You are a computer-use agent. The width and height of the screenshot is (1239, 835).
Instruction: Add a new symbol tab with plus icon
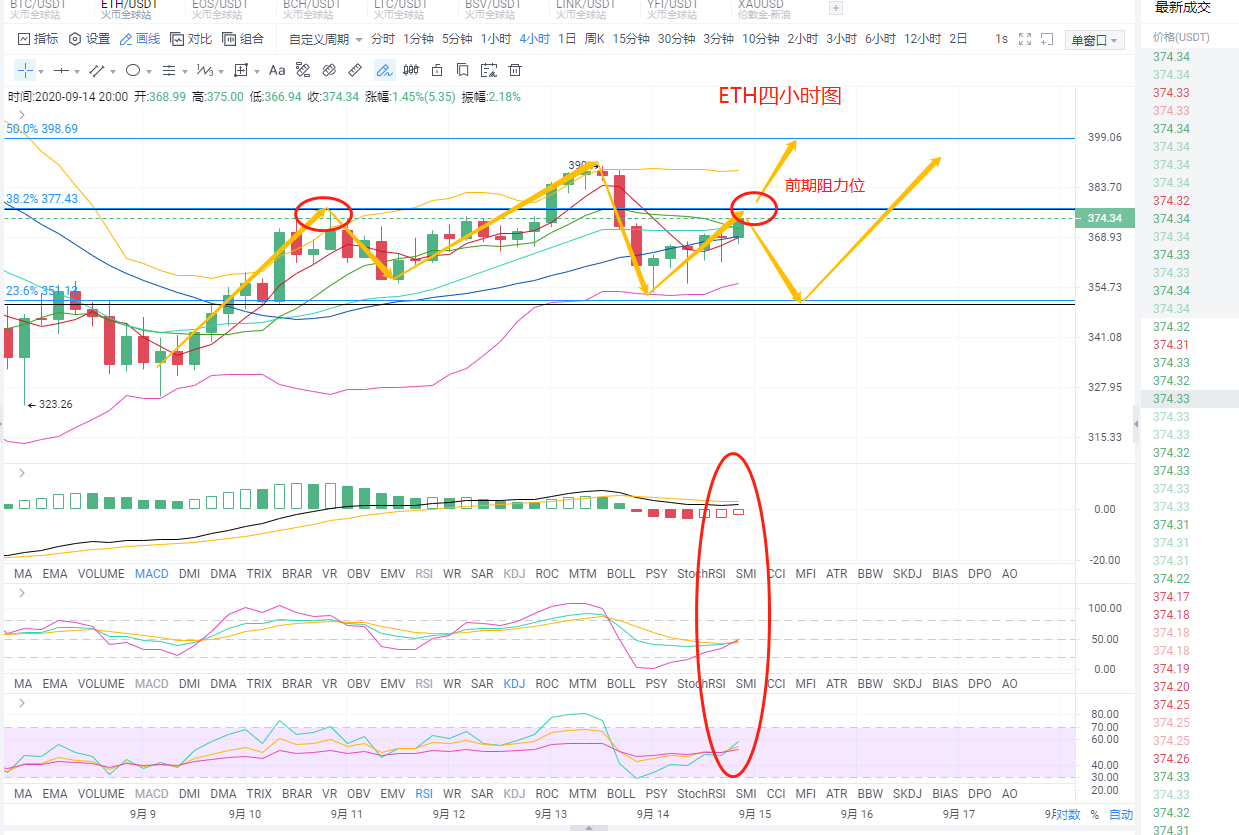coord(836,8)
